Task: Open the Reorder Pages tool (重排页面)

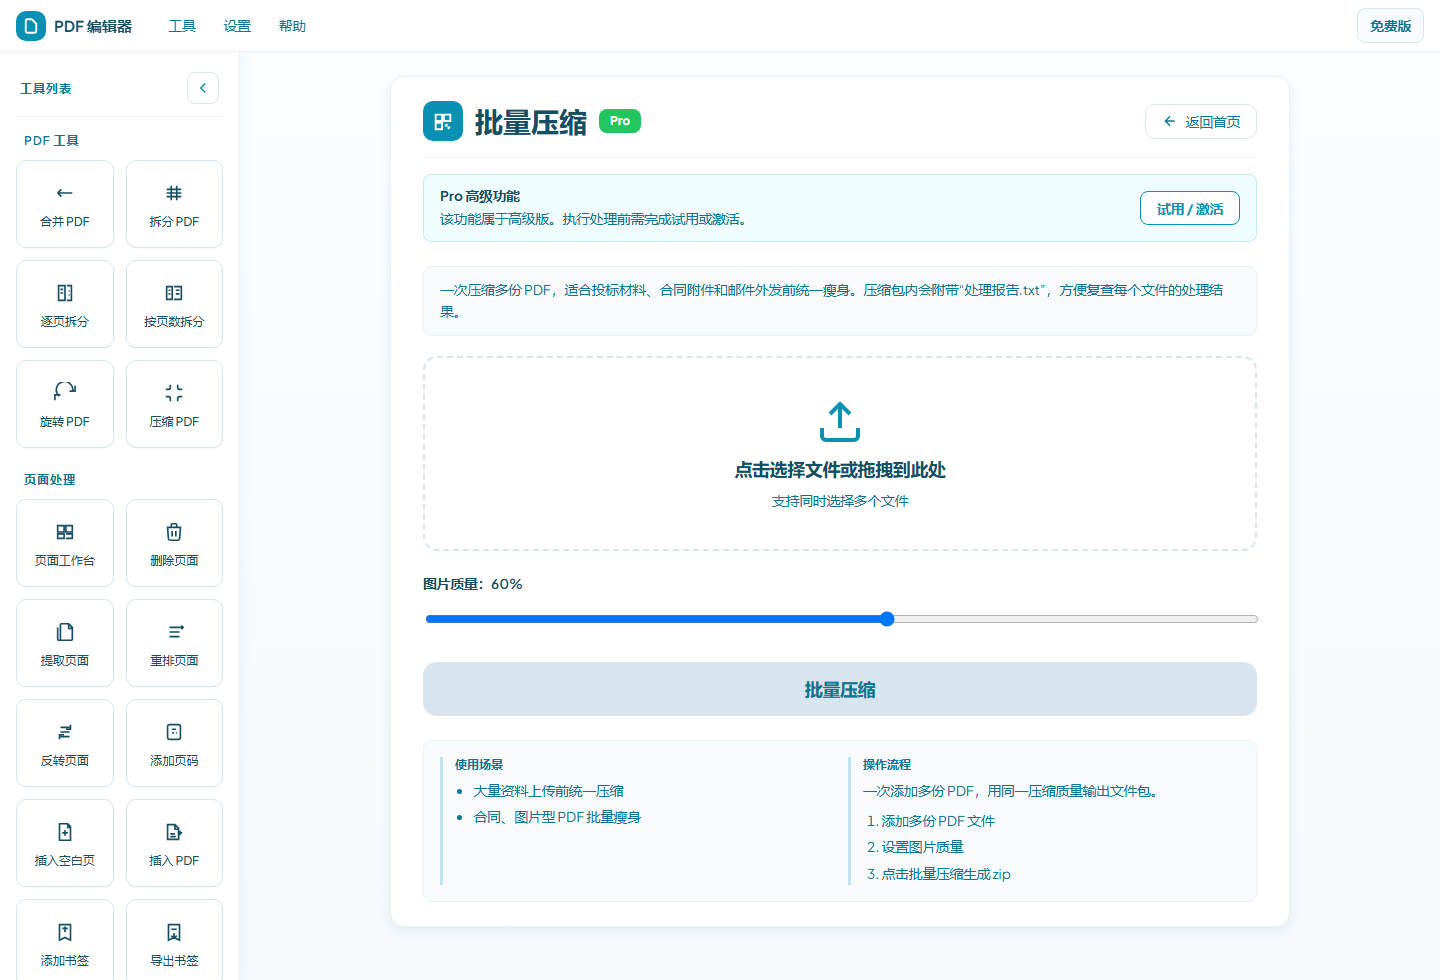Action: point(174,643)
